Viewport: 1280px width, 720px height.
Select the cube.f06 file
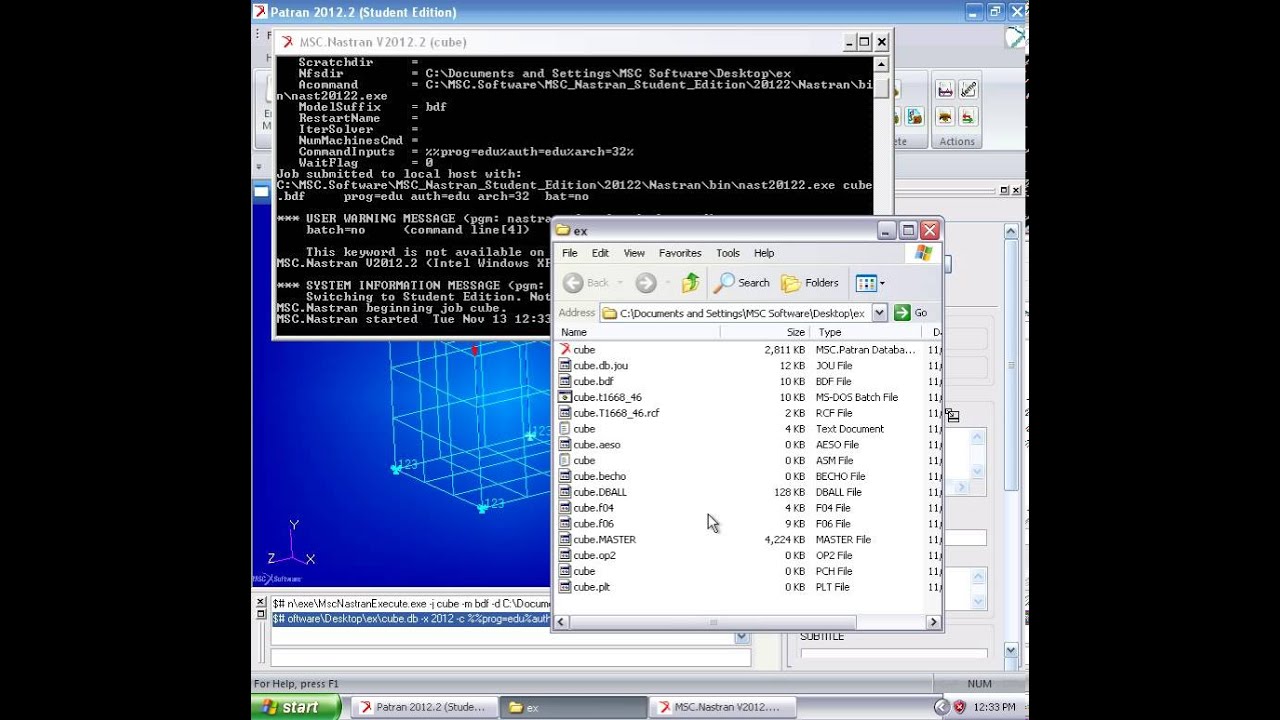593,524
